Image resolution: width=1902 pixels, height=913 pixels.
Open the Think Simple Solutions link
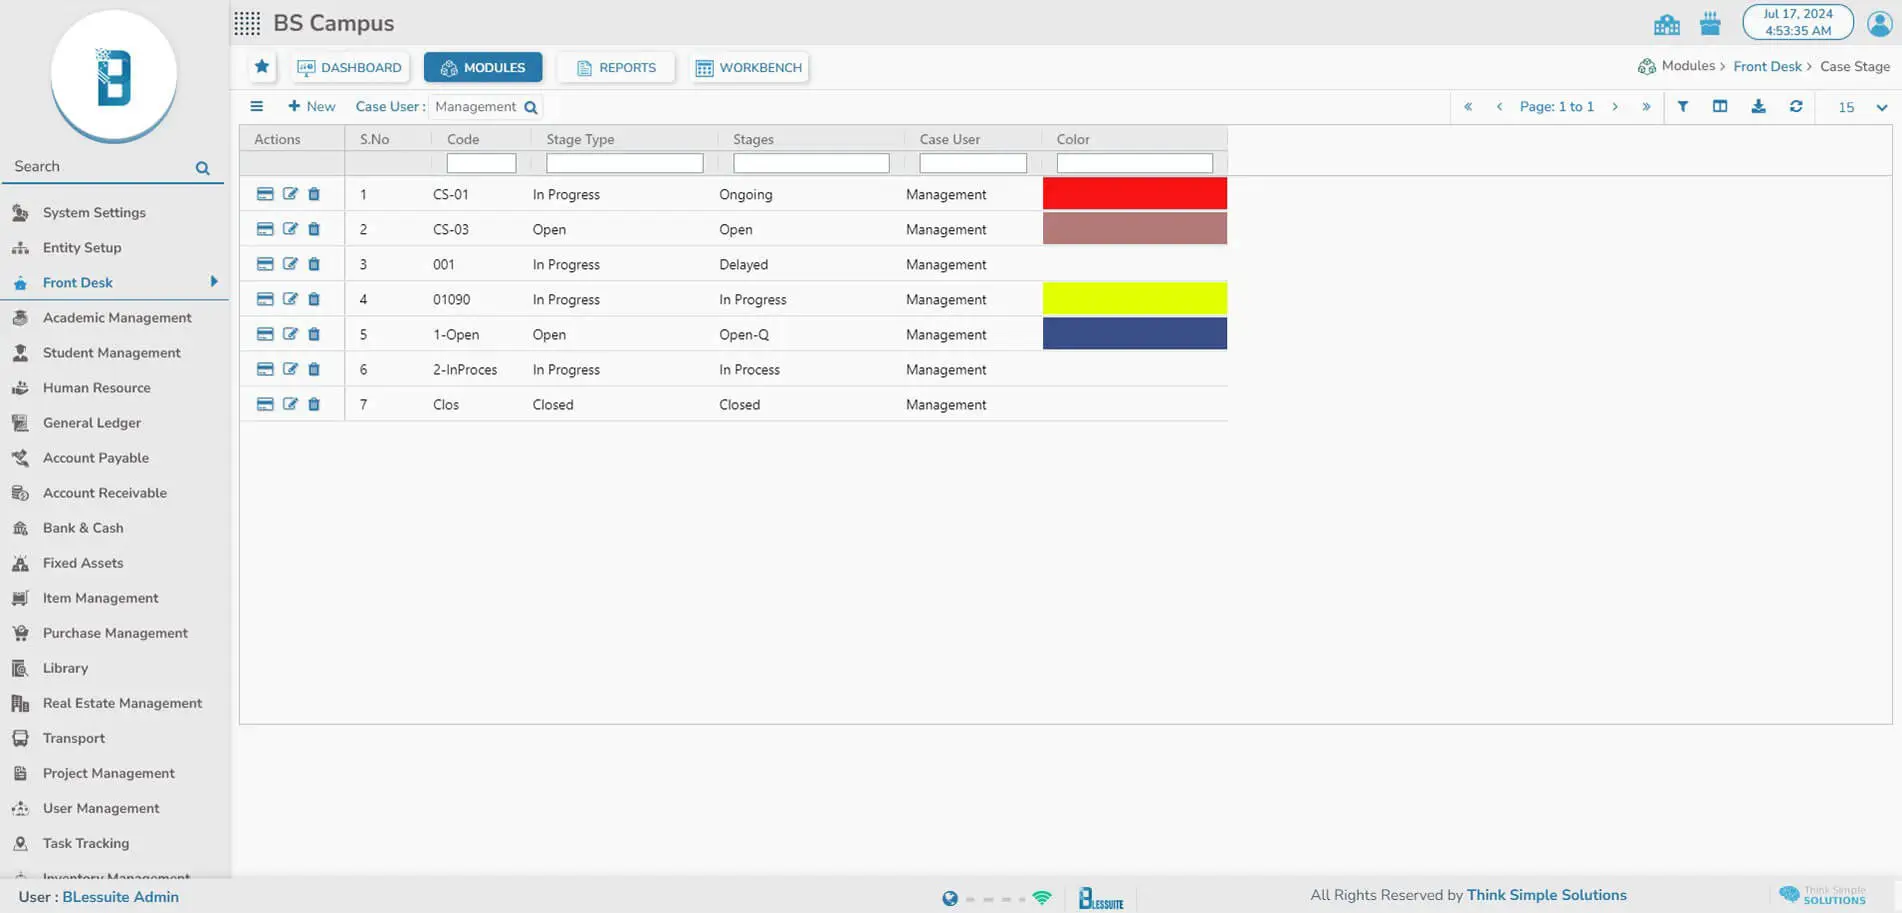coord(1546,895)
